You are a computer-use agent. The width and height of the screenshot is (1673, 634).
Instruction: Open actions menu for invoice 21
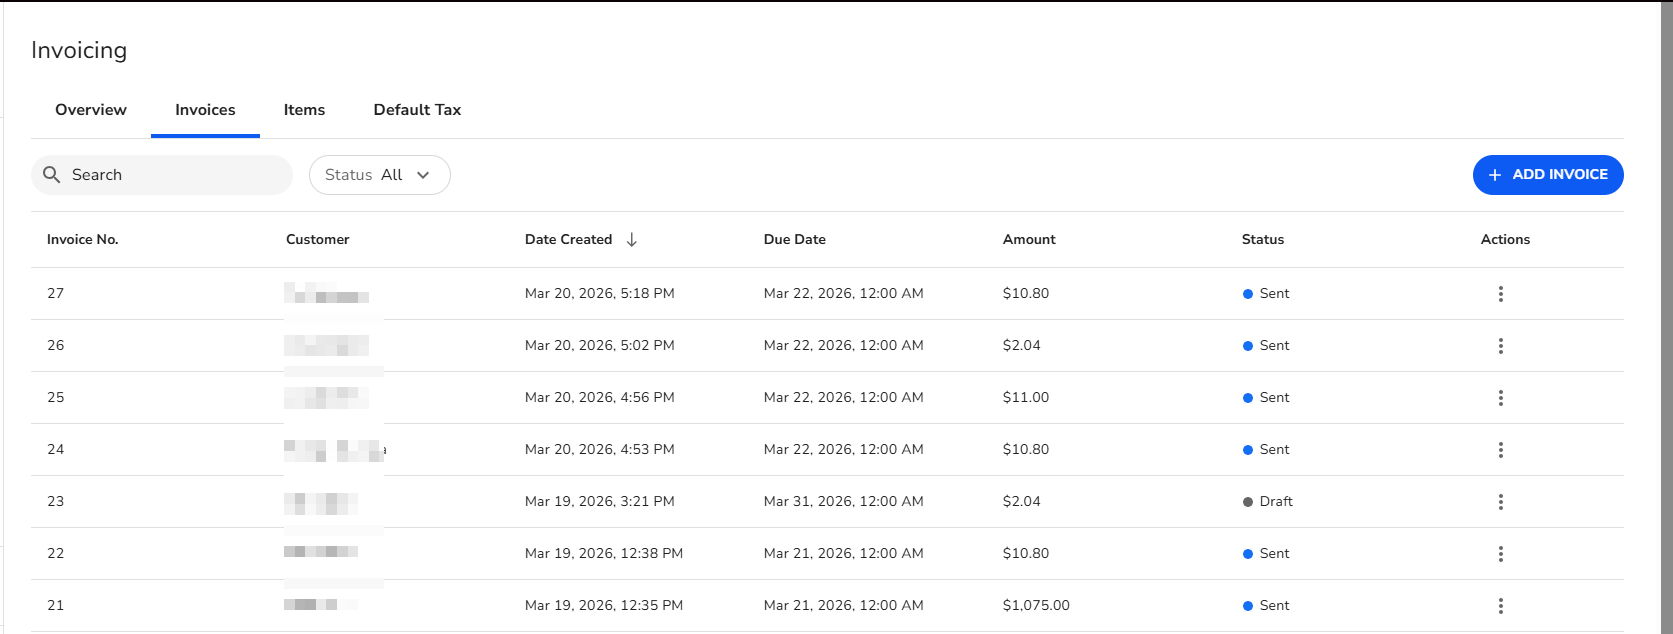point(1500,606)
